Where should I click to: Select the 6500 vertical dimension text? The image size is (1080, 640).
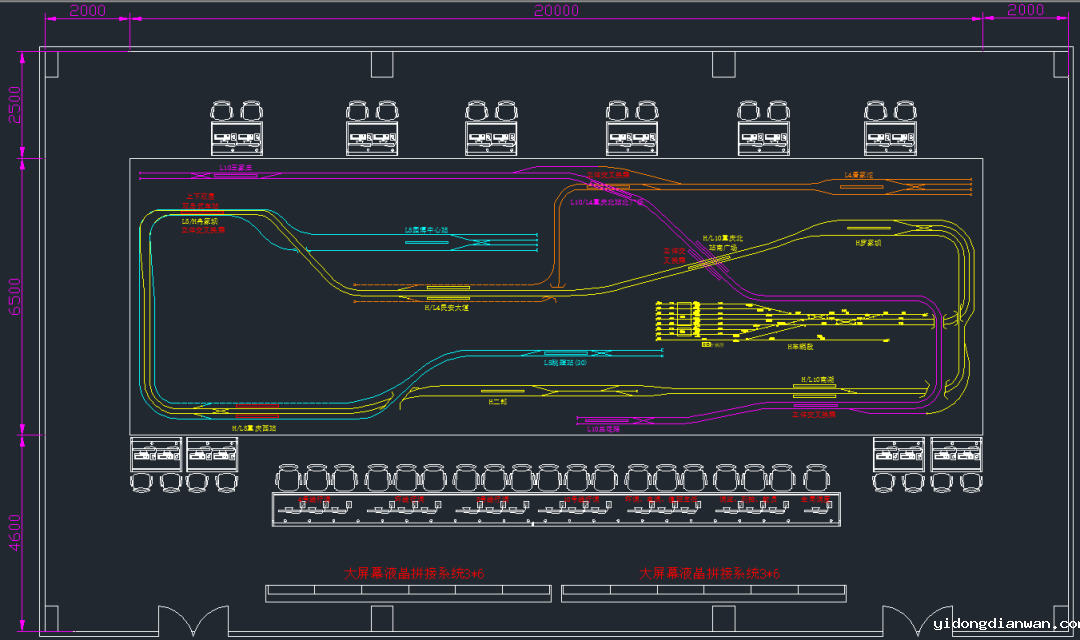pyautogui.click(x=14, y=297)
